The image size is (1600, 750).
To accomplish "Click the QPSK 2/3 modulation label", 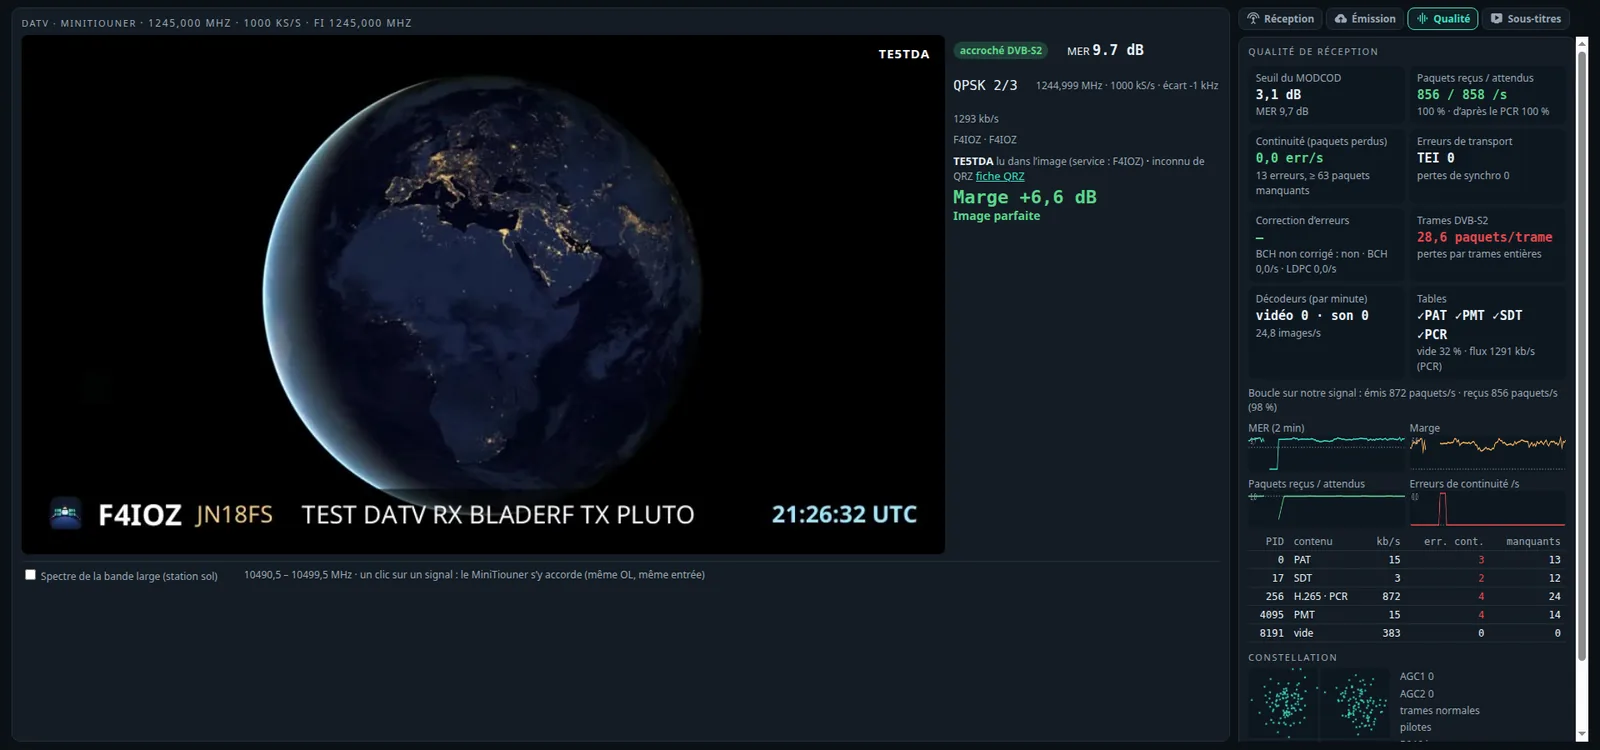I will pos(985,86).
